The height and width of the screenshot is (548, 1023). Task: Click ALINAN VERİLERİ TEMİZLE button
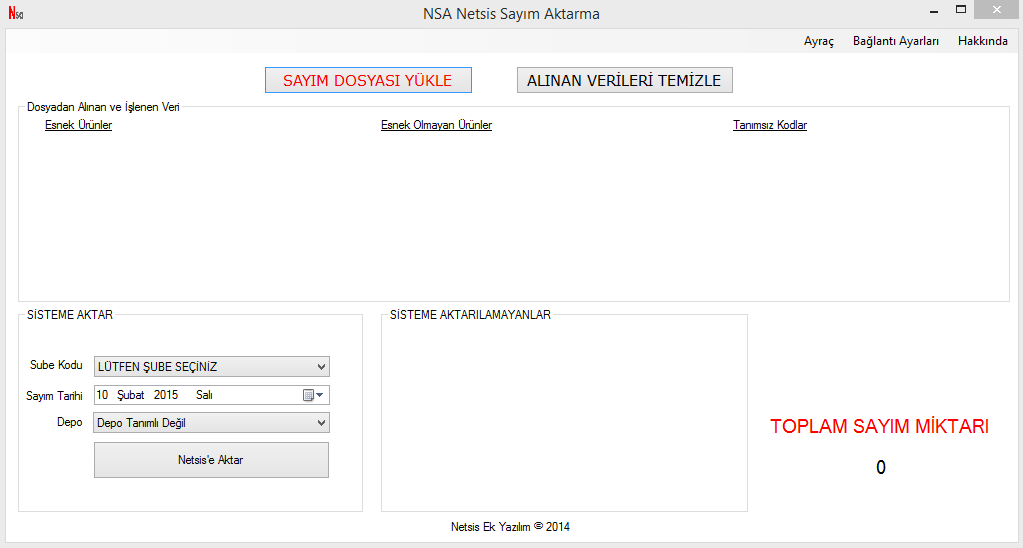[624, 80]
